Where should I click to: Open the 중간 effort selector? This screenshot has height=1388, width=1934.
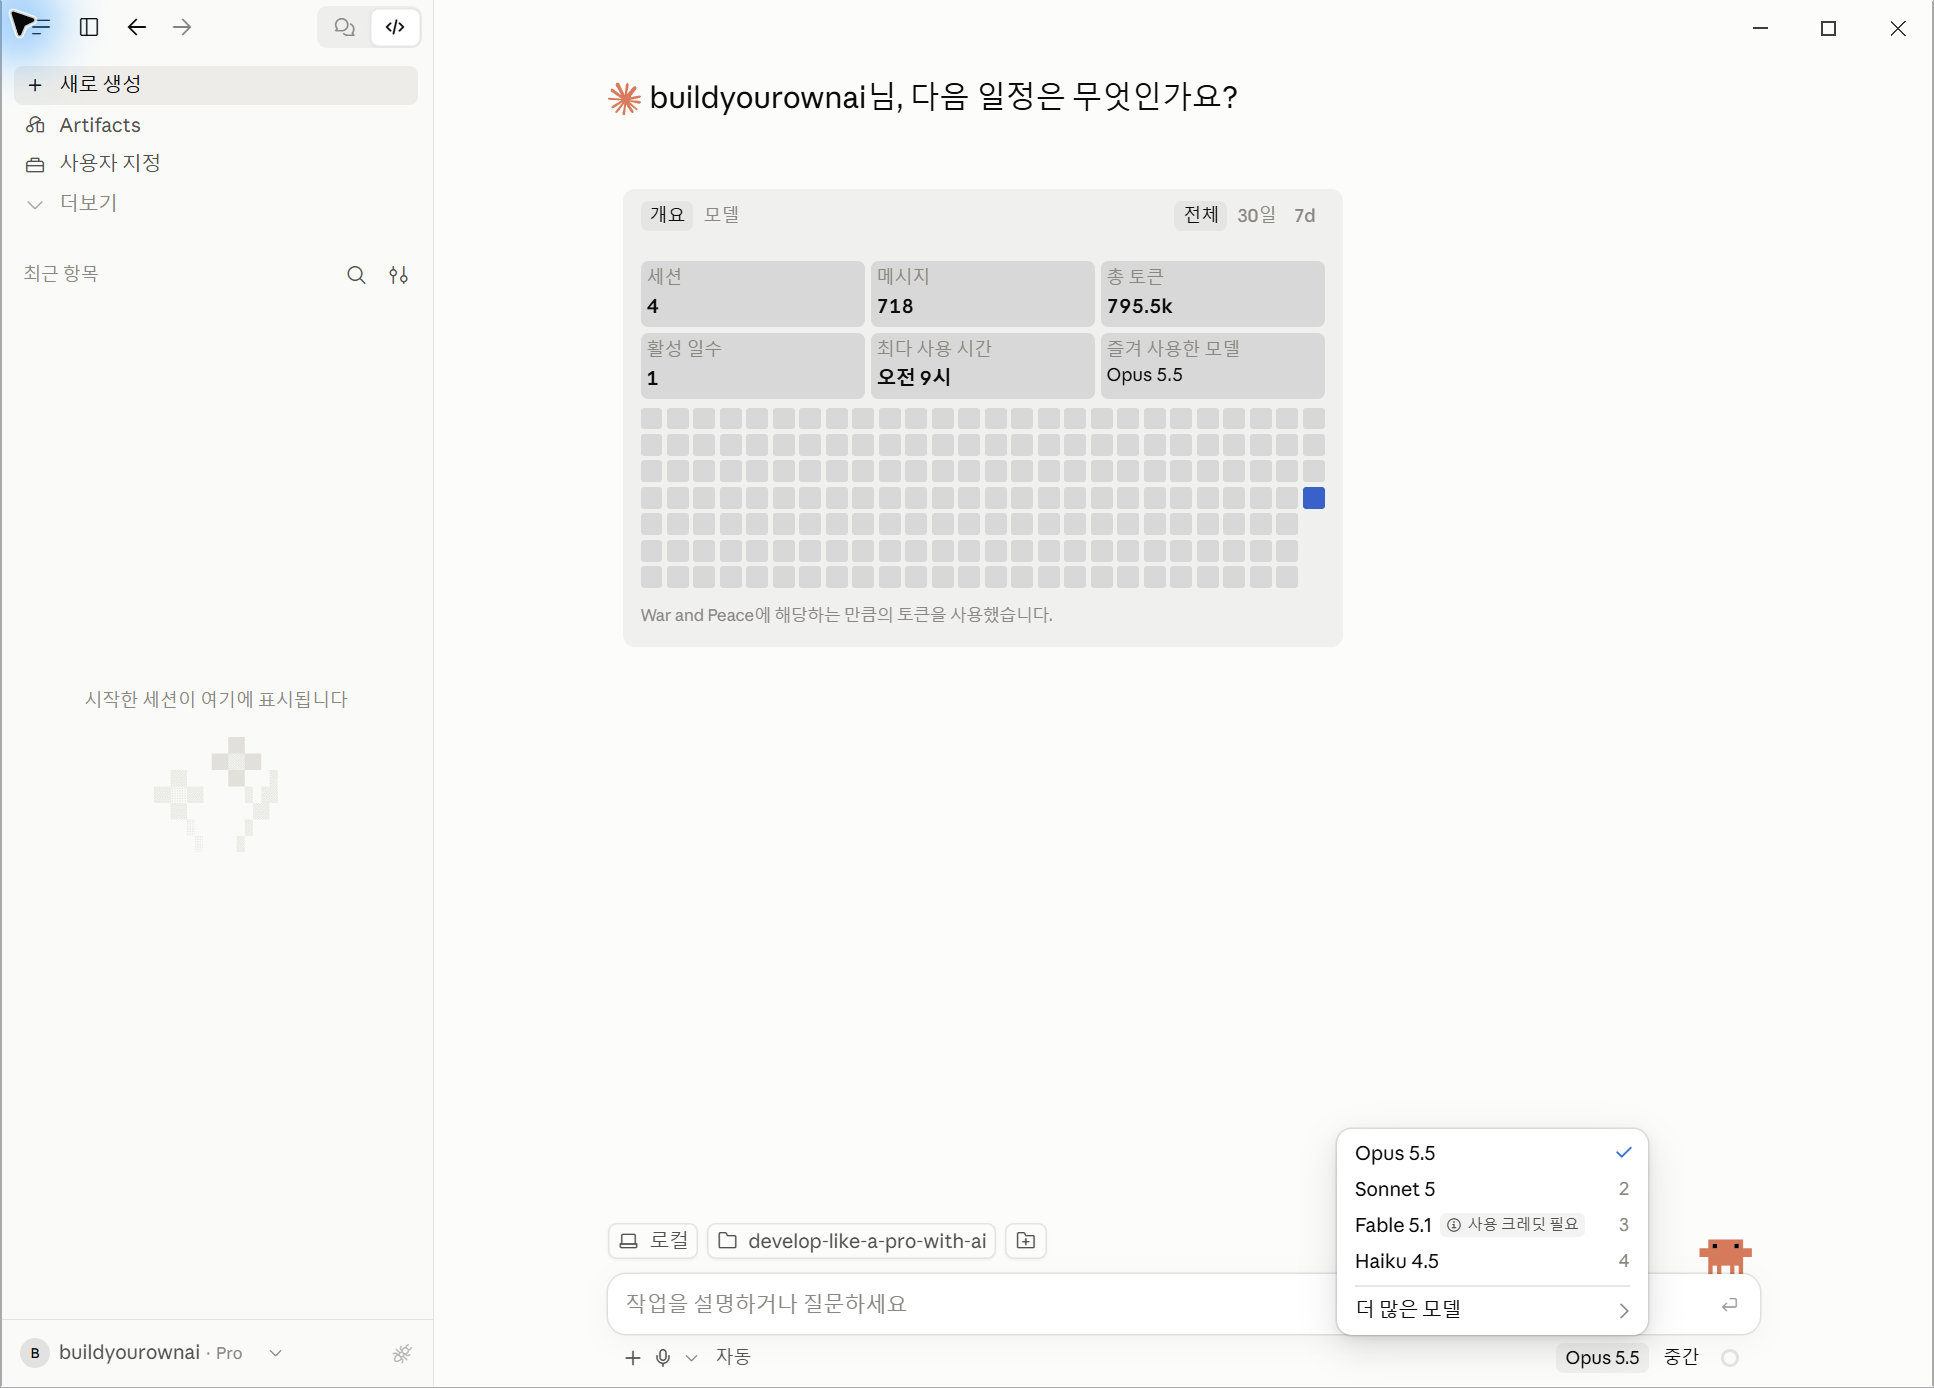(1681, 1357)
